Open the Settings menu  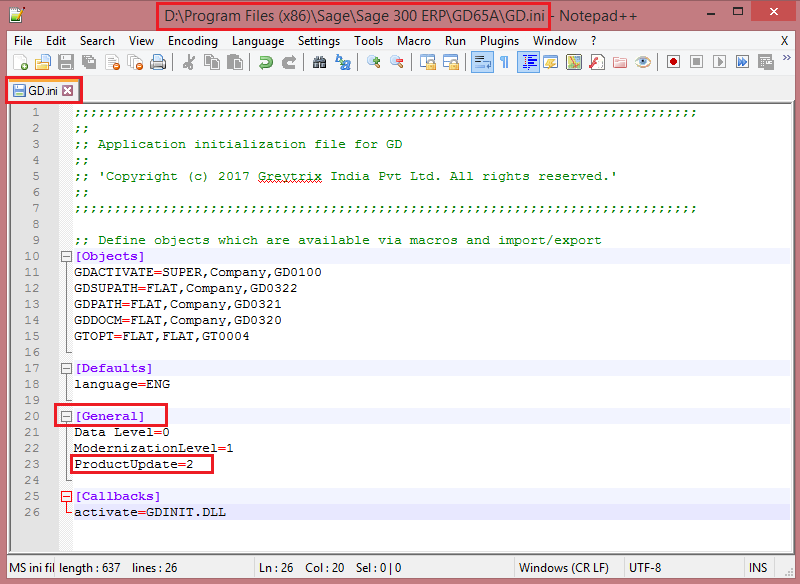(319, 41)
